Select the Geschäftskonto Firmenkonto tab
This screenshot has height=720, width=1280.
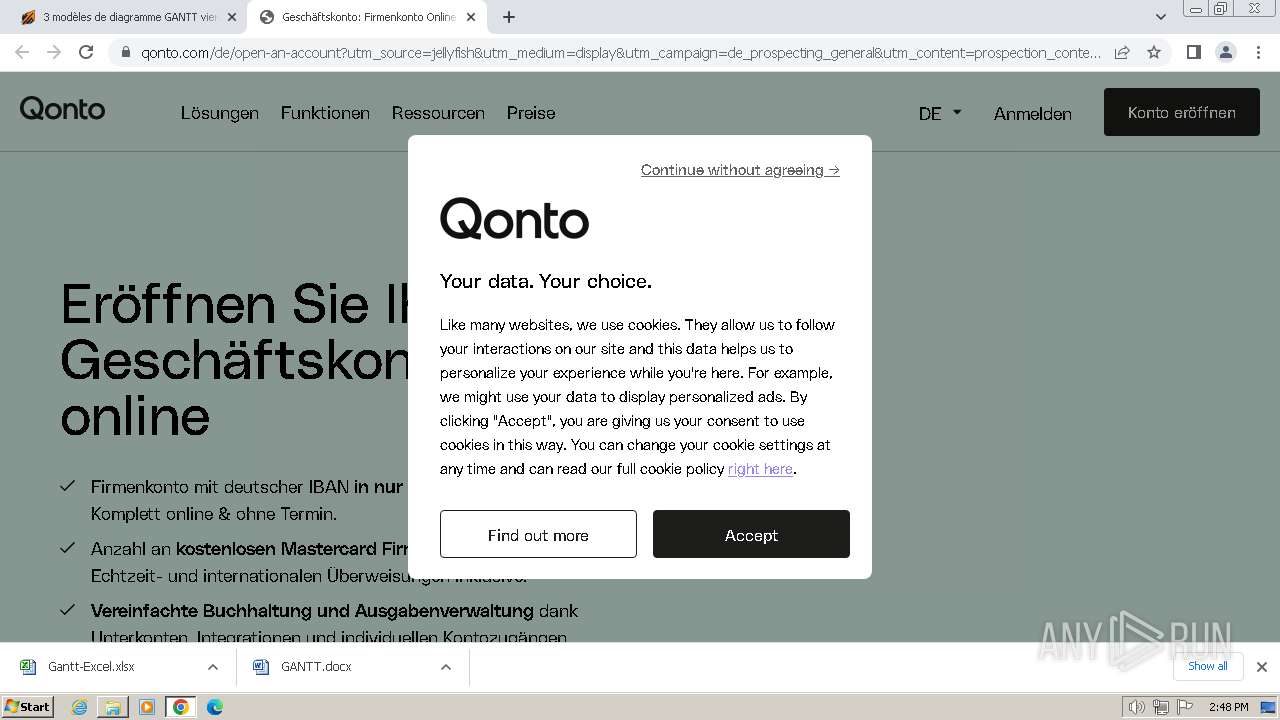366,17
